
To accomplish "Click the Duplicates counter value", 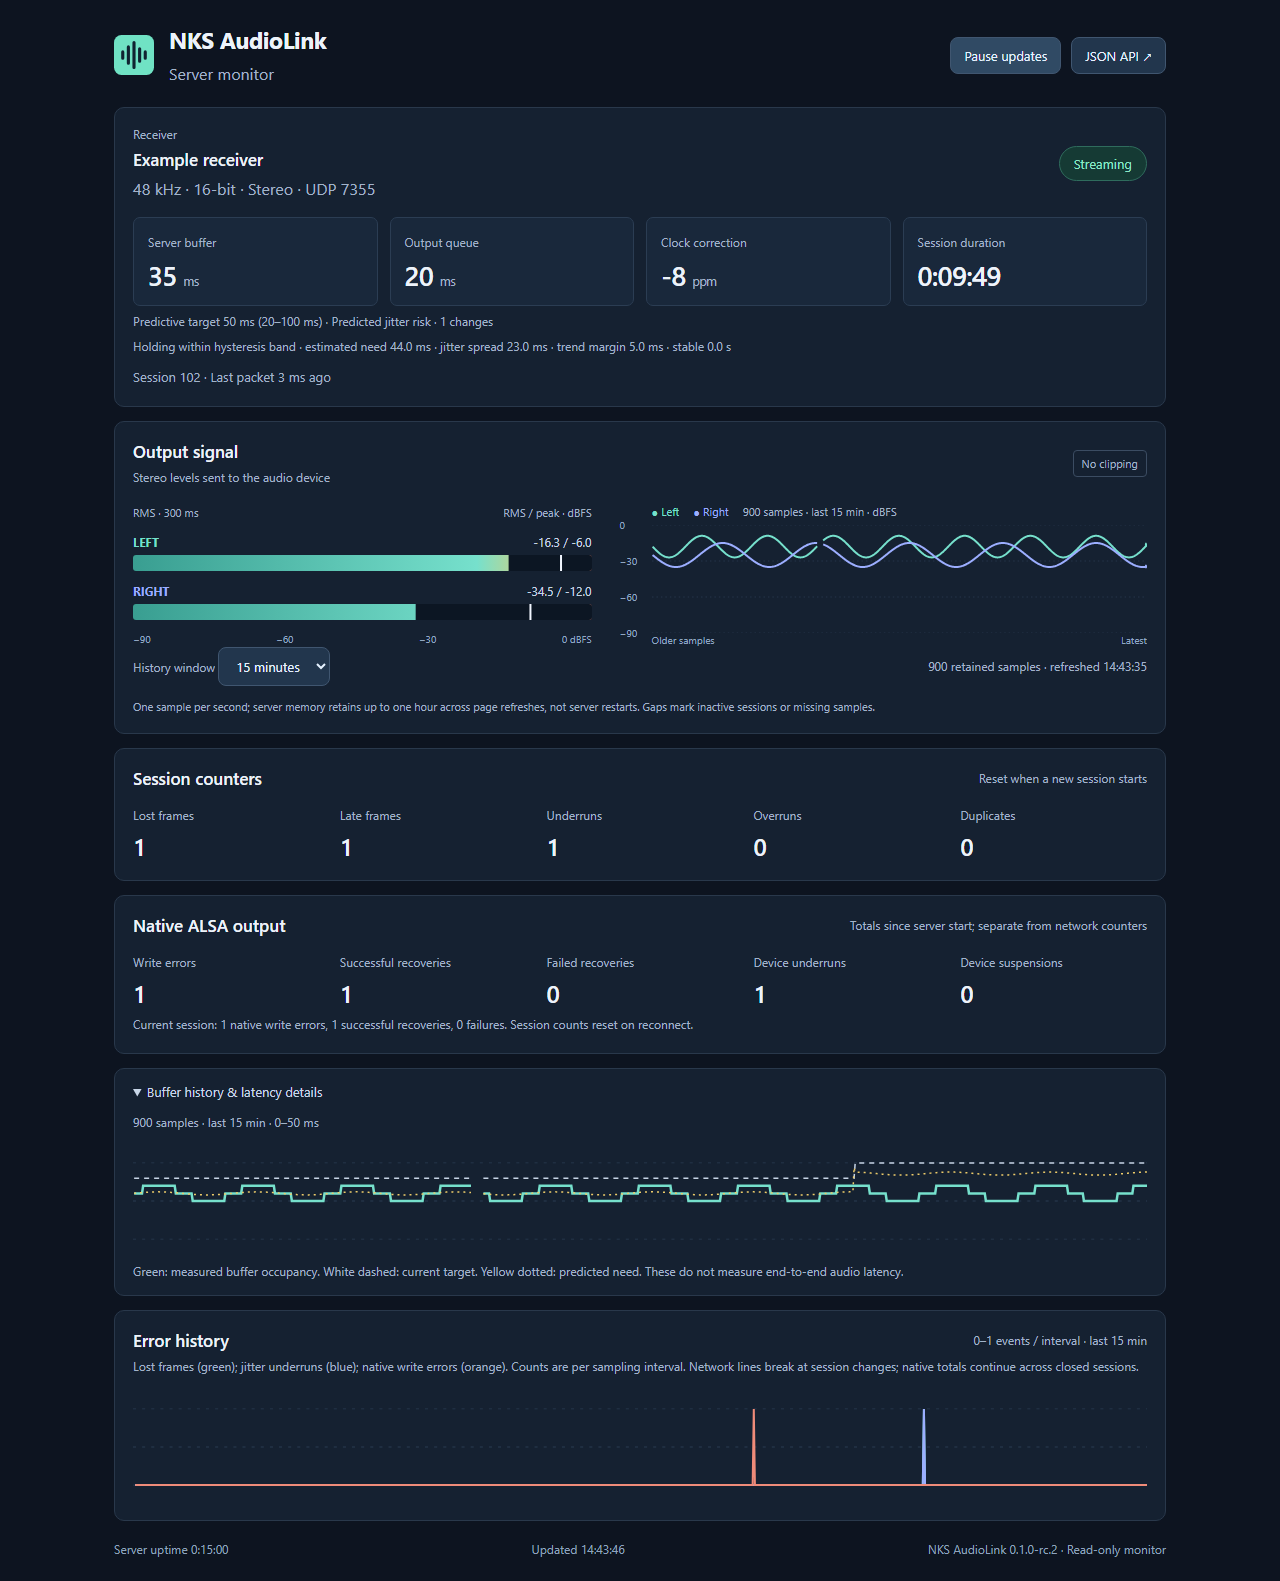I will [967, 848].
